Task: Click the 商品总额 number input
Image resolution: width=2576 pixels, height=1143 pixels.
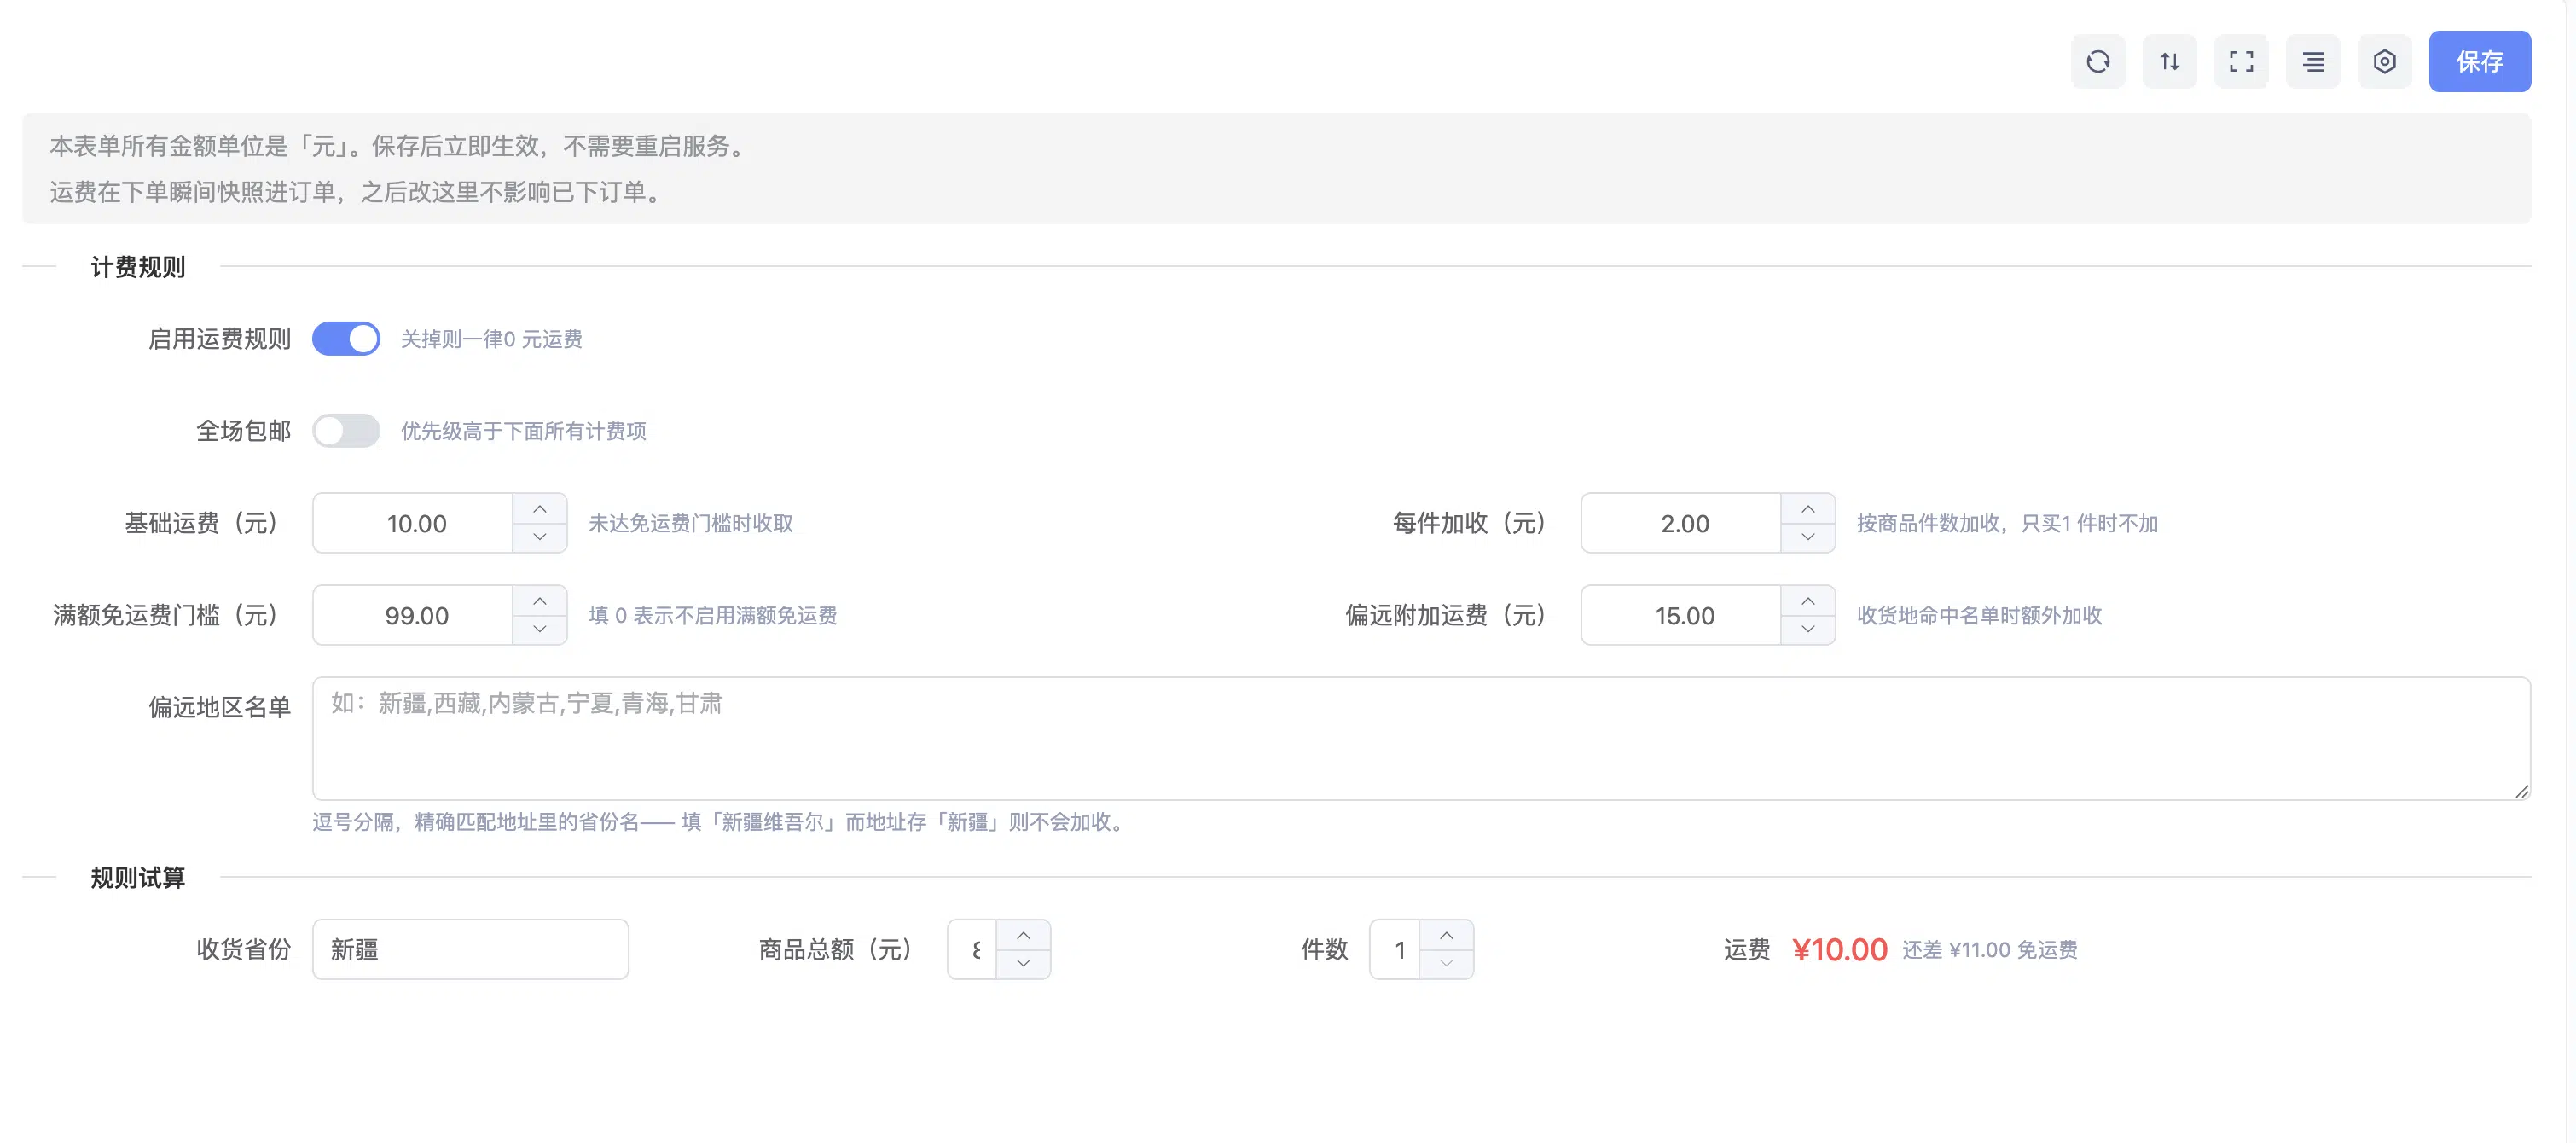Action: [973, 949]
